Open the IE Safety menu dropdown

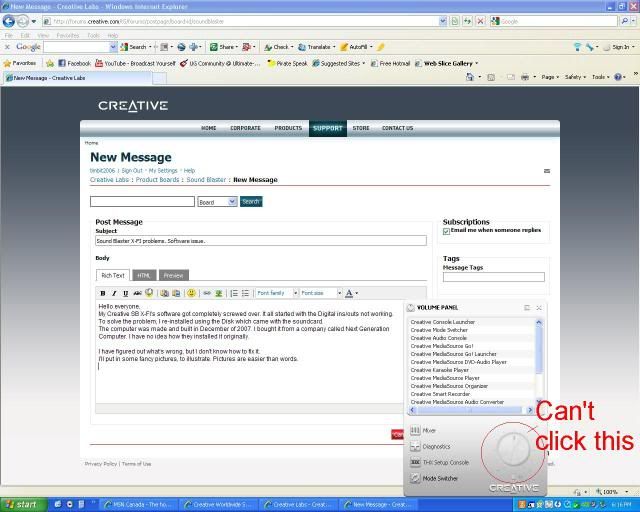(575, 77)
